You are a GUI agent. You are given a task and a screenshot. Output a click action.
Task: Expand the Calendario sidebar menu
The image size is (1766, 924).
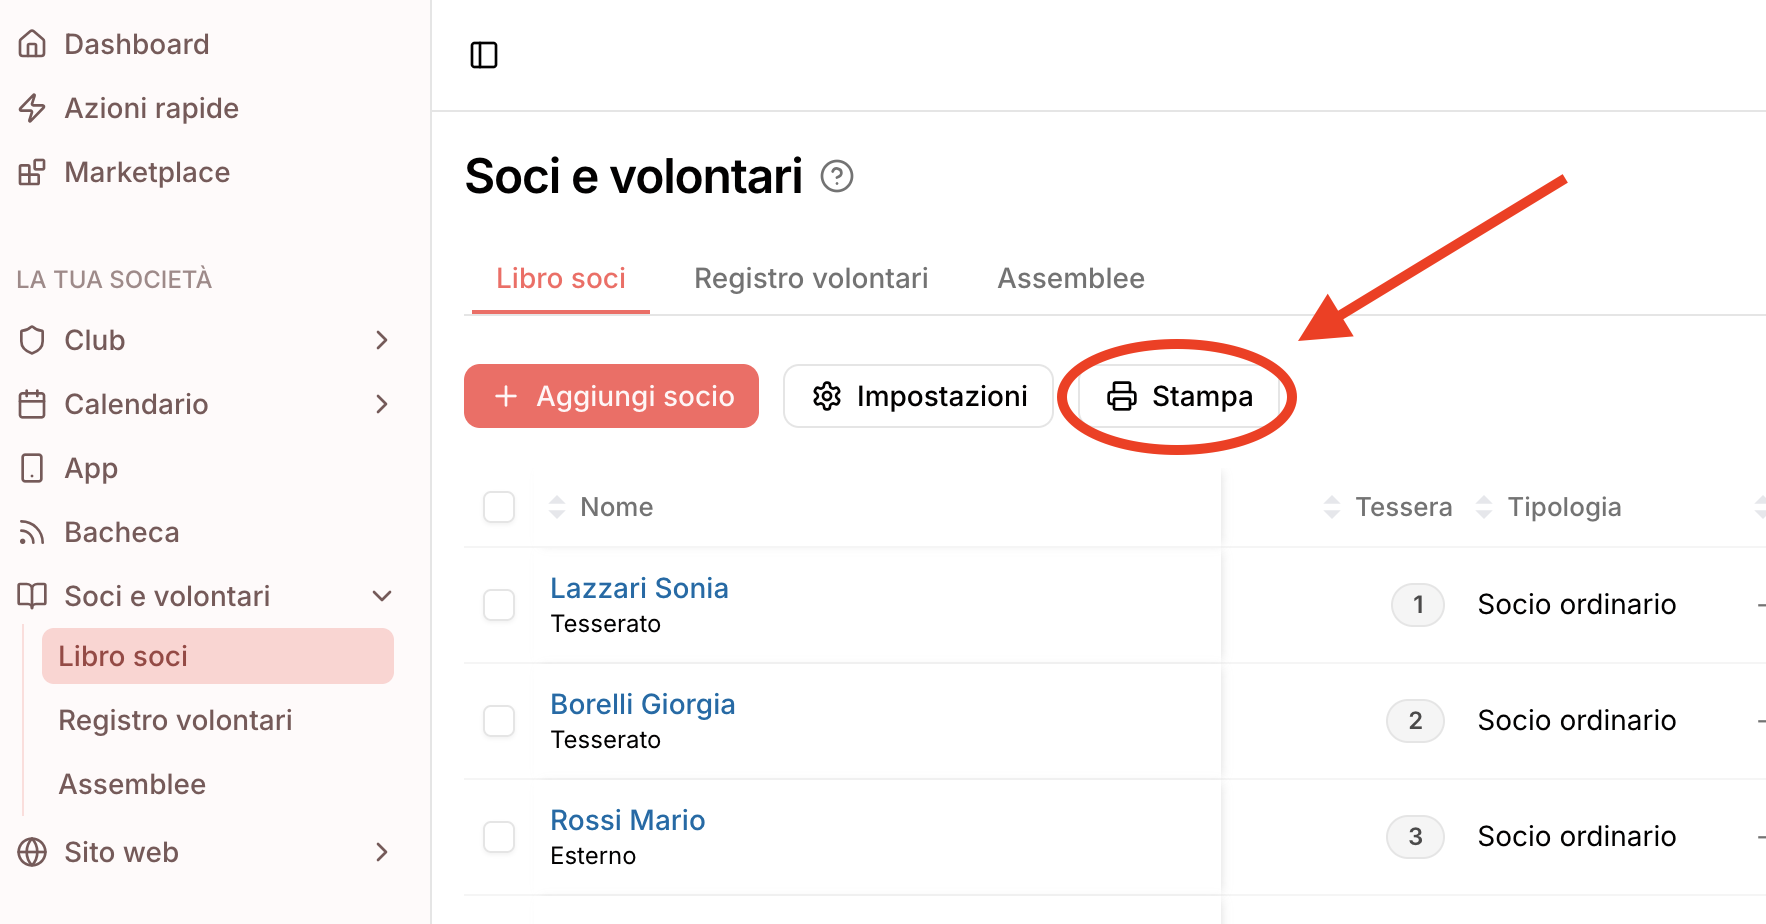pyautogui.click(x=381, y=404)
